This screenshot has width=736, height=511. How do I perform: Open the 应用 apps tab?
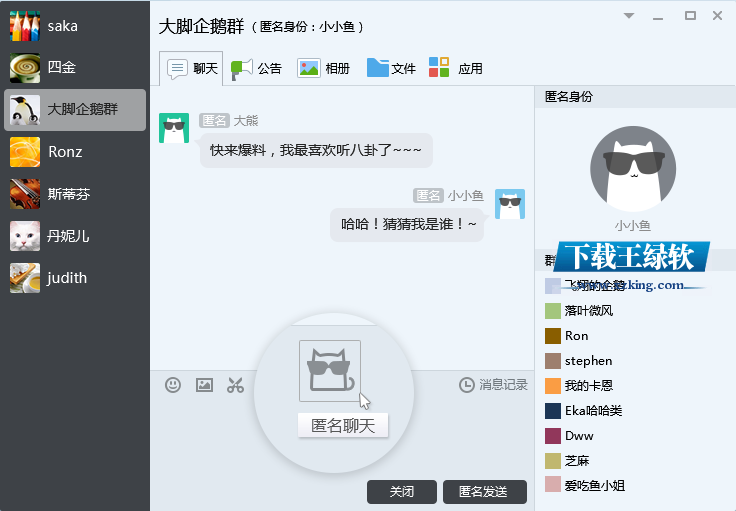coord(456,69)
